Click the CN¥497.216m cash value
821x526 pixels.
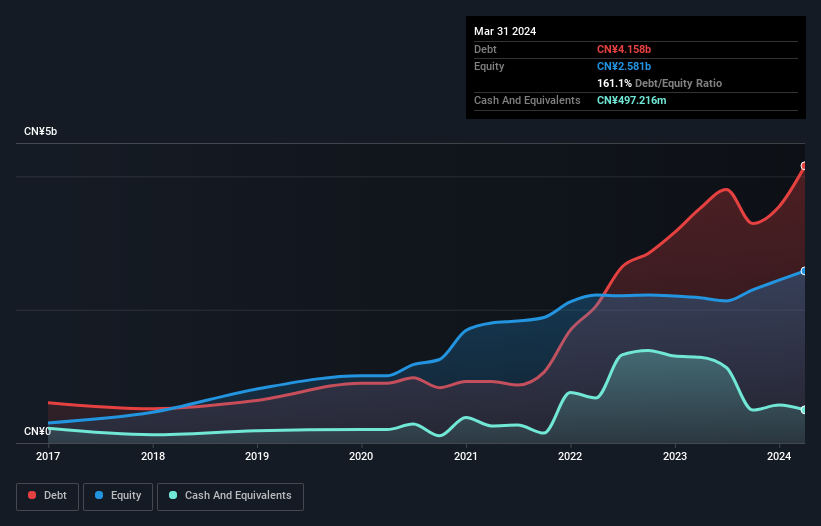pyautogui.click(x=631, y=100)
